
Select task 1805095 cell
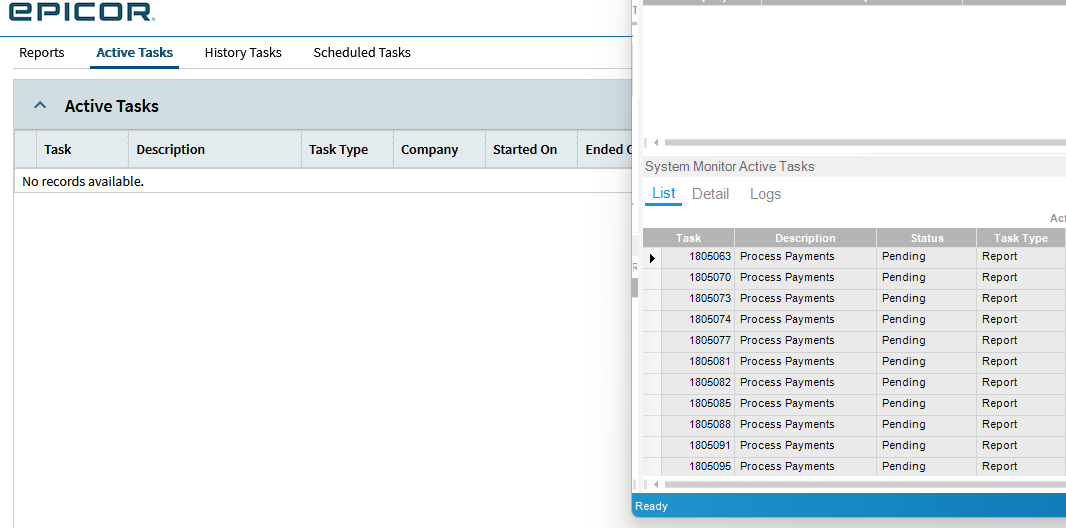(698, 467)
